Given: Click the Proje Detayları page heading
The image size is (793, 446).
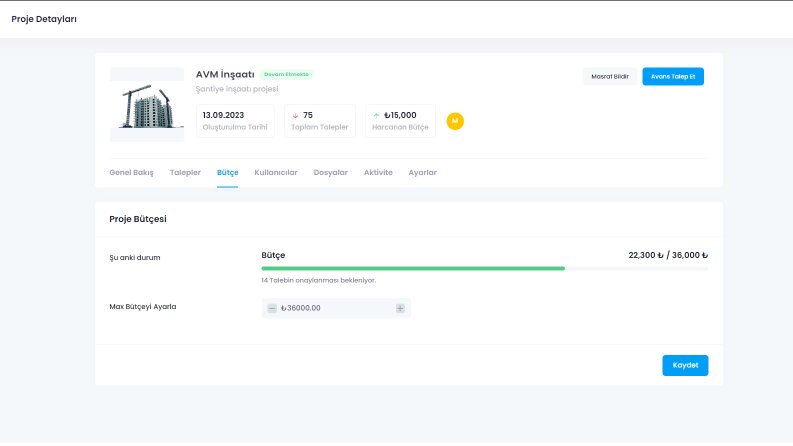Looking at the screenshot, I should click(x=44, y=19).
